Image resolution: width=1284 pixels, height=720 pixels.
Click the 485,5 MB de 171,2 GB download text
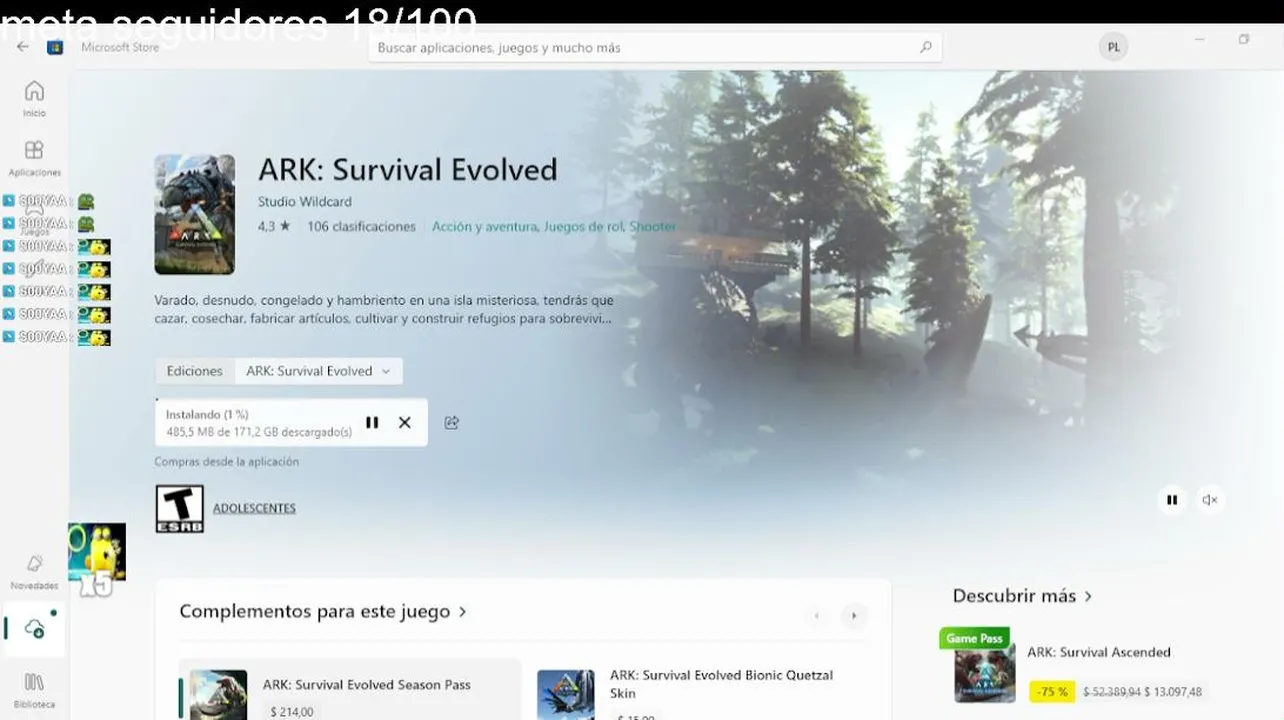(259, 432)
